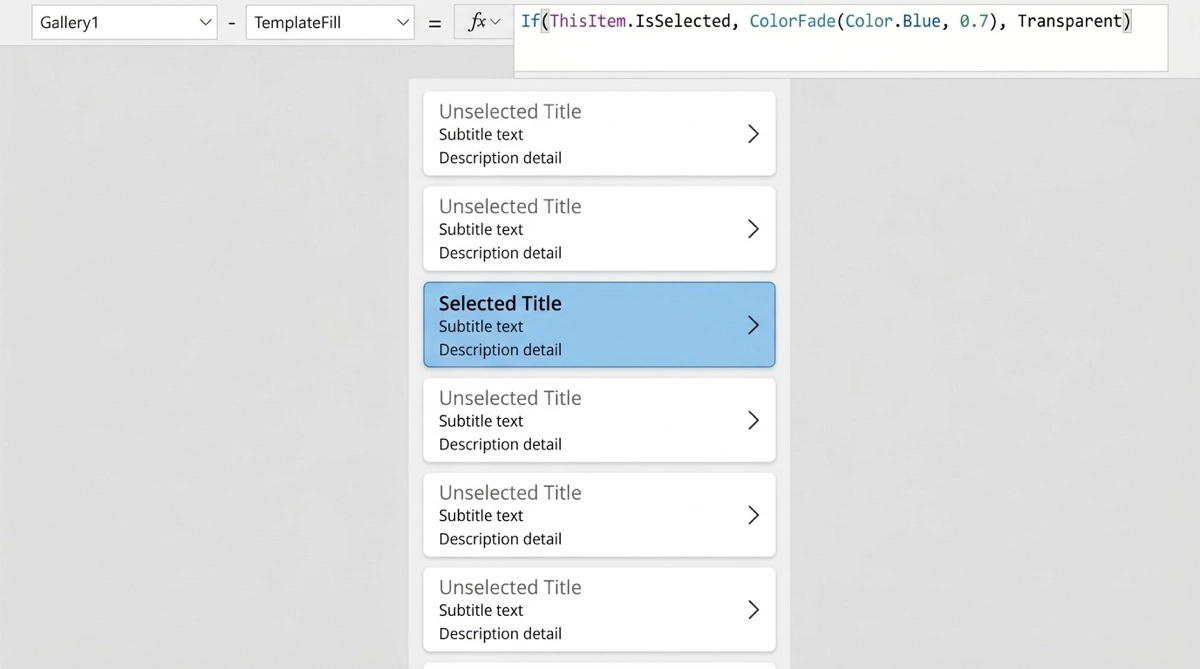This screenshot has height=669, width=1200.
Task: Select the second gallery item's Description detail
Action: 500,253
